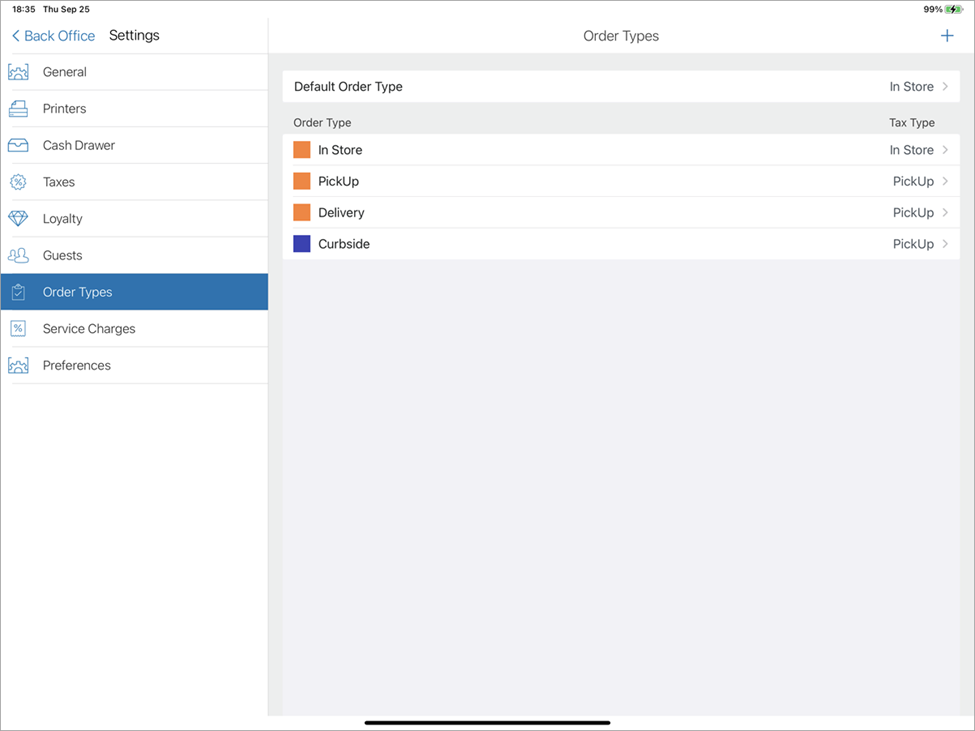Click the Taxes percent badge icon
This screenshot has height=731, width=975.
[x=18, y=182]
